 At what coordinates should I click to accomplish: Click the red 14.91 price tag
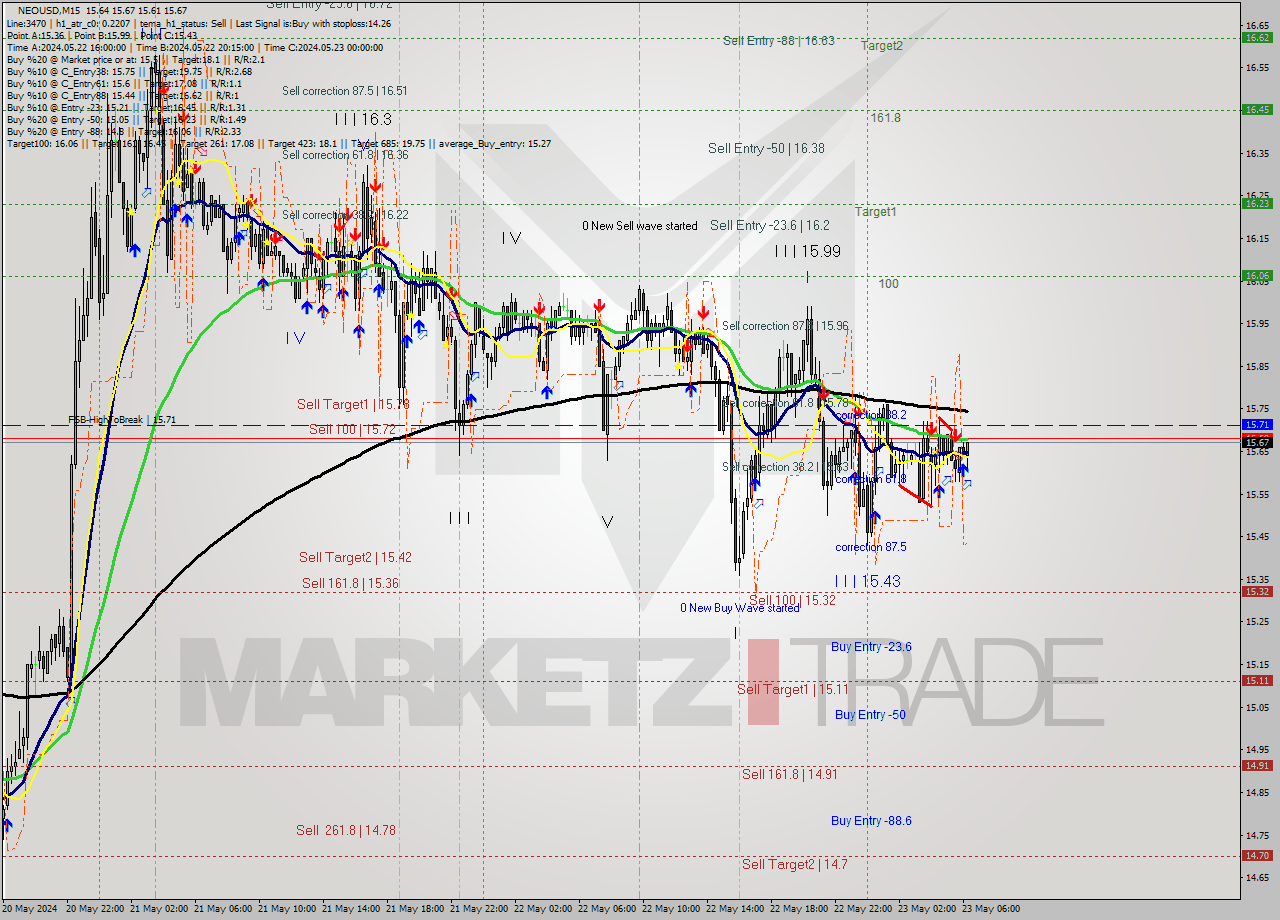[1256, 765]
